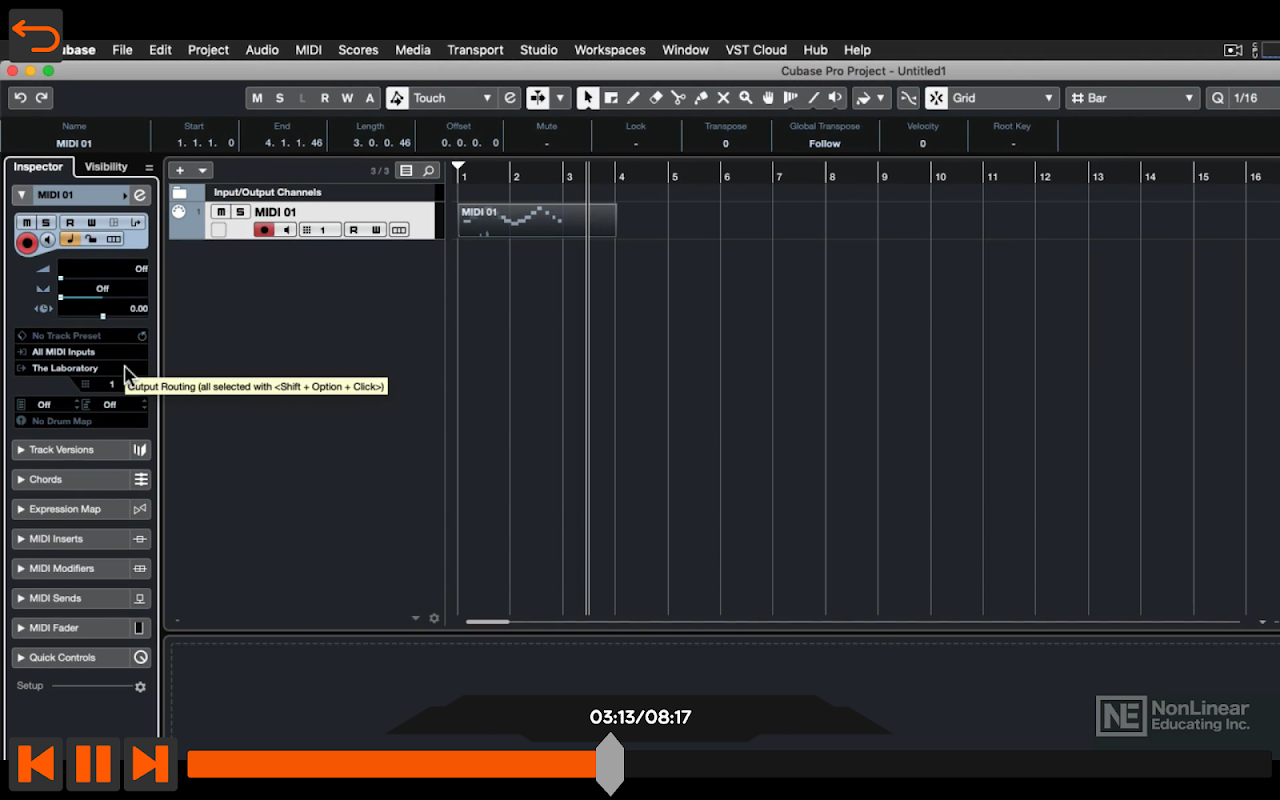The image size is (1280, 800).
Task: Undo the last action in toolbar
Action: [x=20, y=98]
